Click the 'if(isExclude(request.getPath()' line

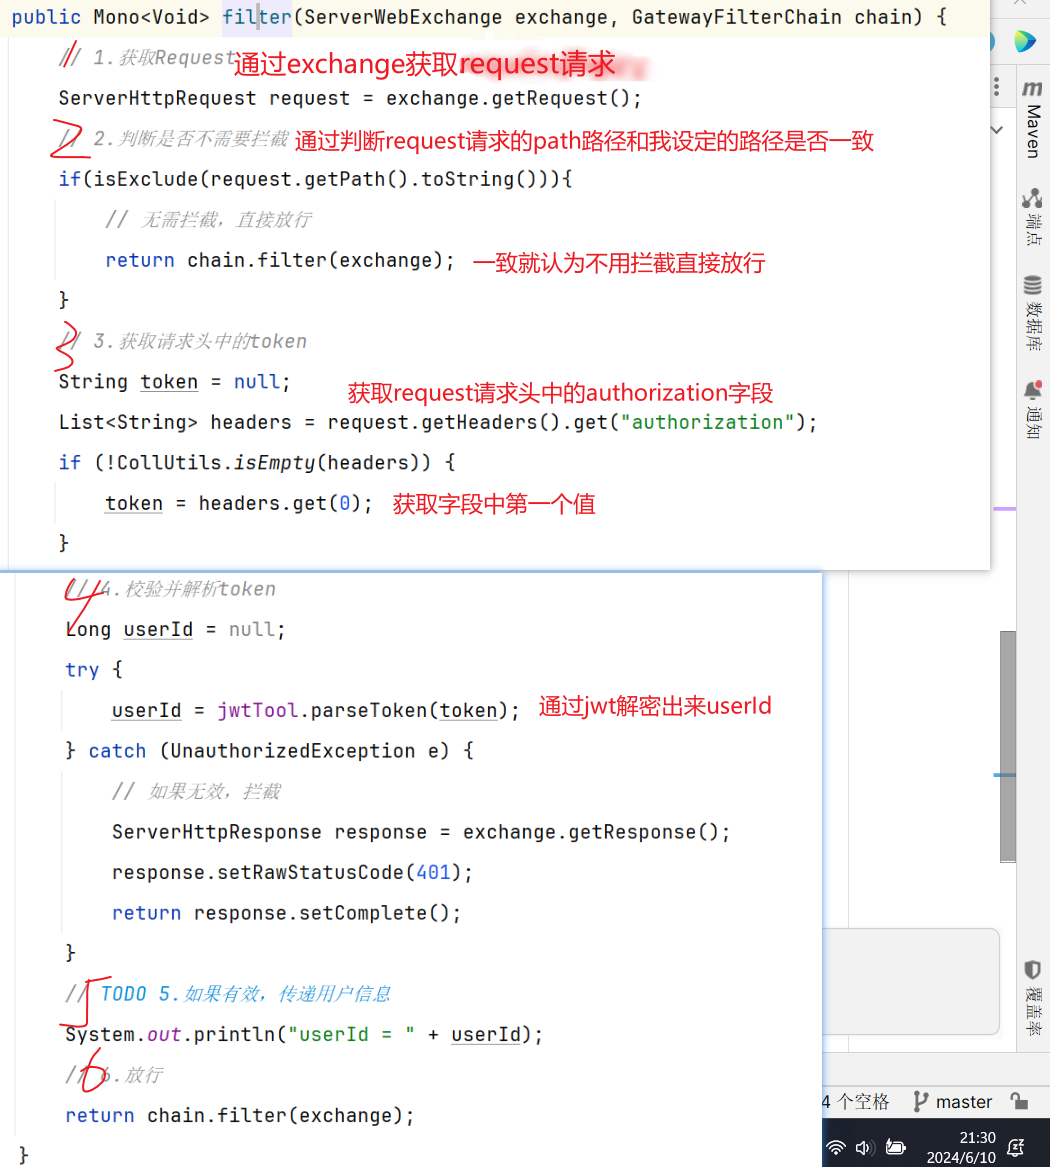316,179
